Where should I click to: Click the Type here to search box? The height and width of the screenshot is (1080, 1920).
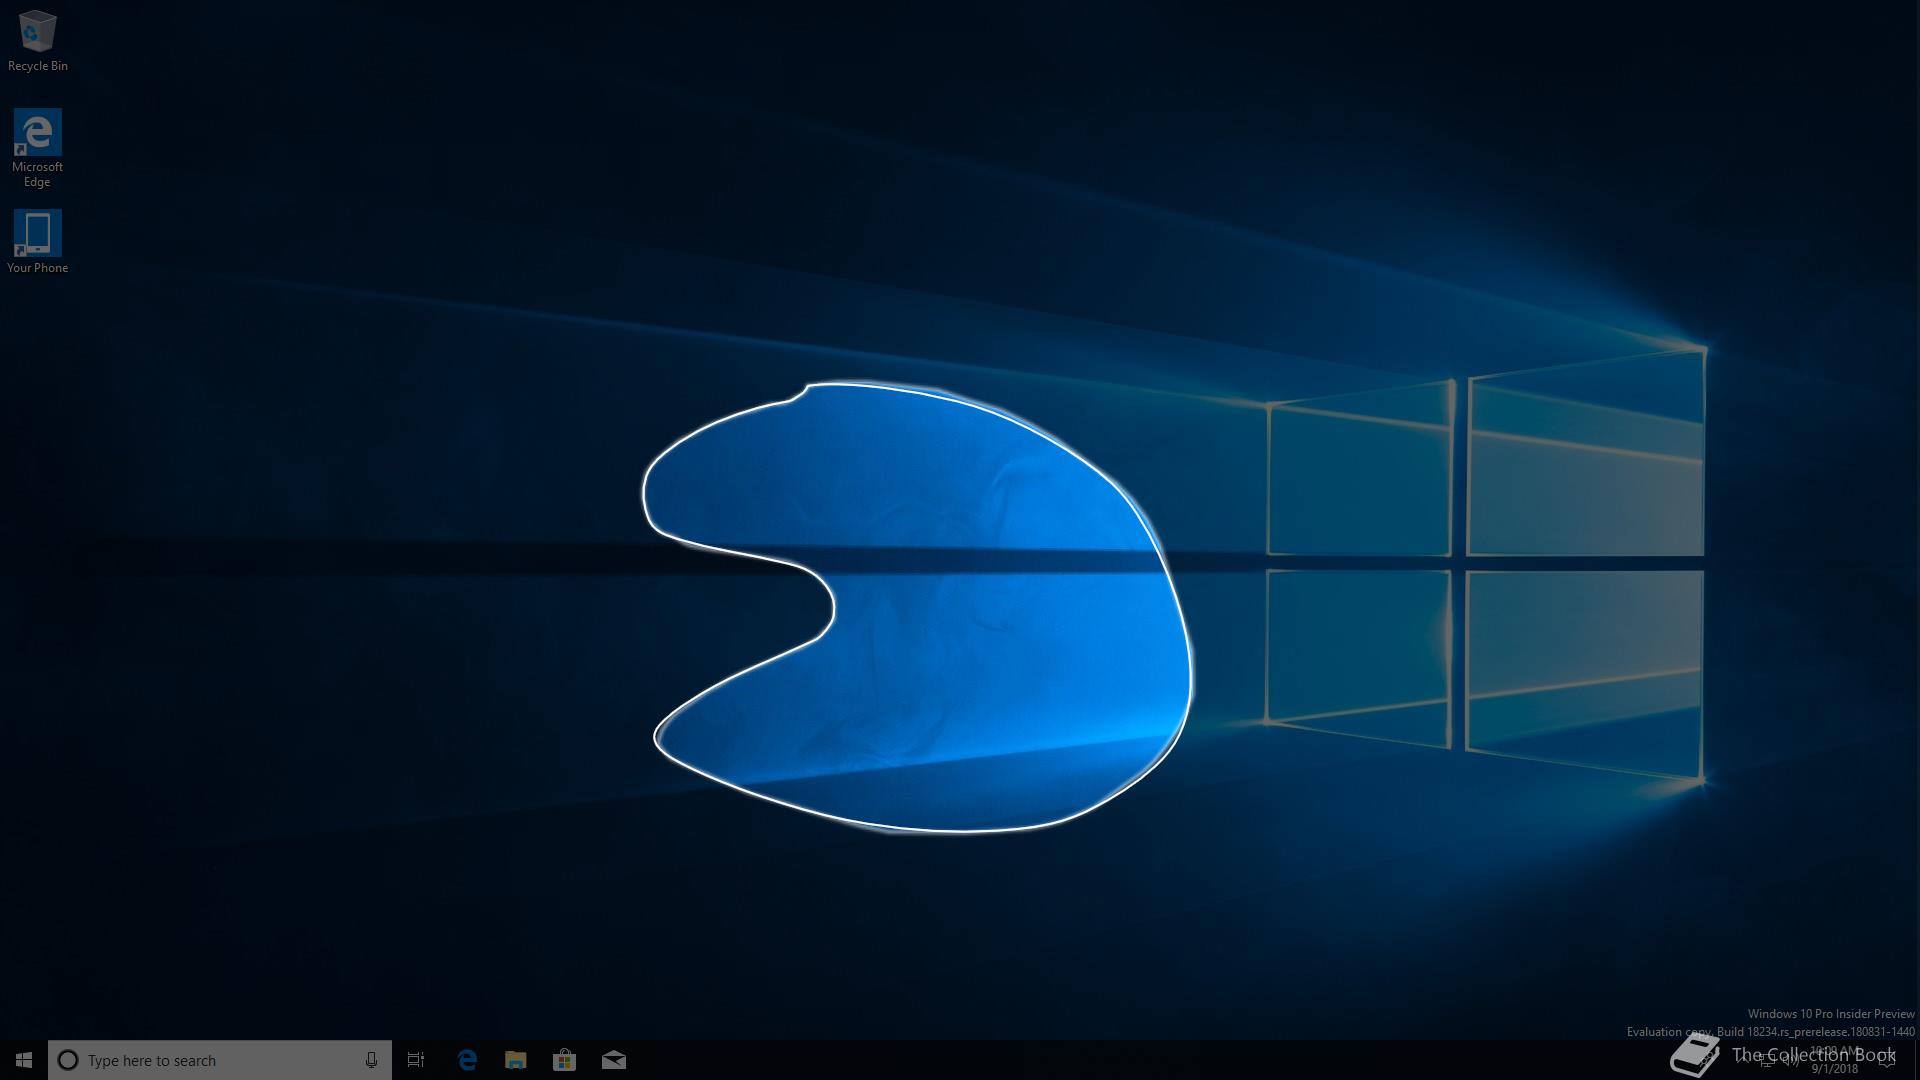[x=220, y=1060]
